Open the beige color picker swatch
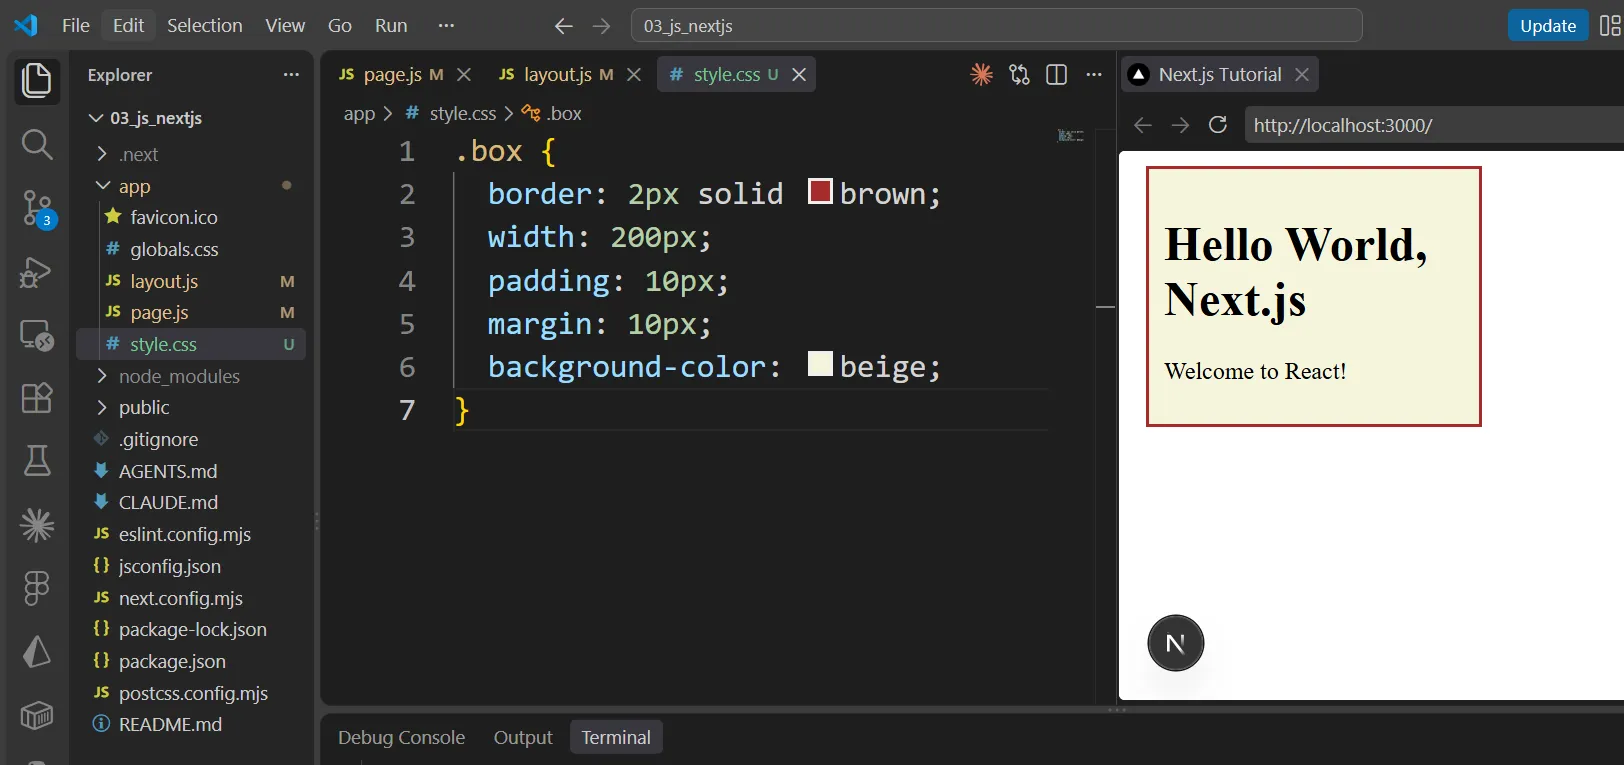The height and width of the screenshot is (765, 1624). pyautogui.click(x=820, y=364)
